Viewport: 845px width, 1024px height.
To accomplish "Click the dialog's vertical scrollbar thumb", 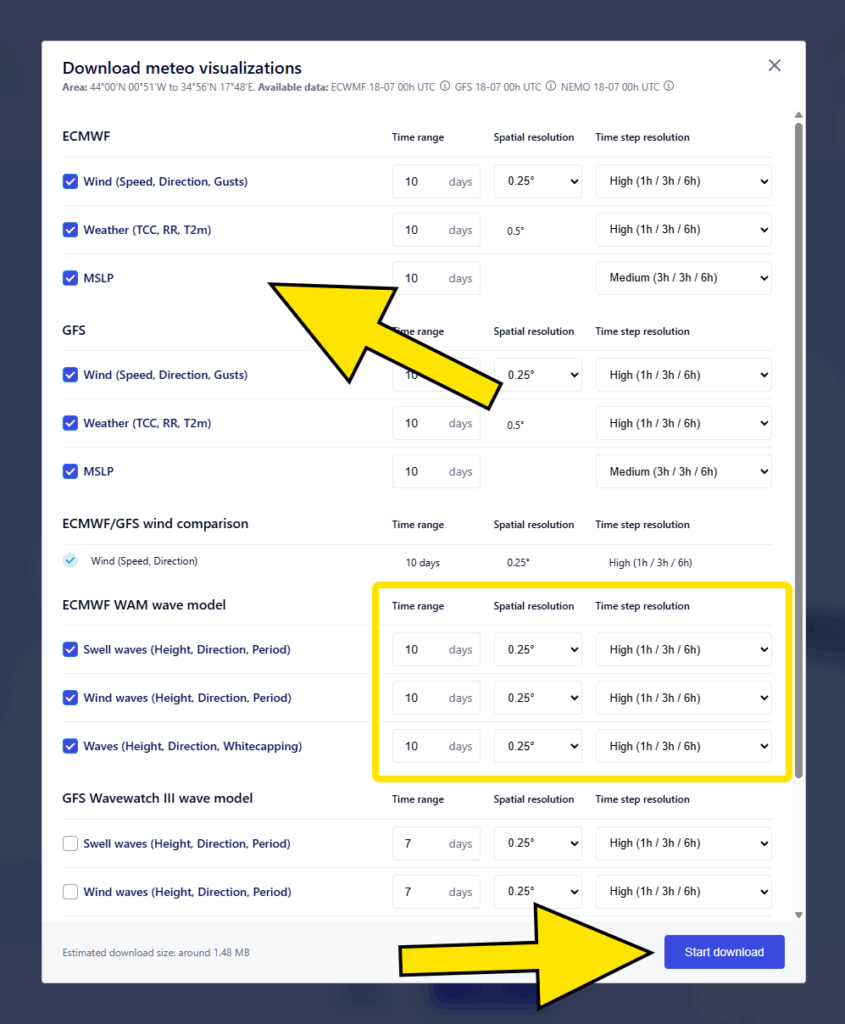I will click(798, 450).
